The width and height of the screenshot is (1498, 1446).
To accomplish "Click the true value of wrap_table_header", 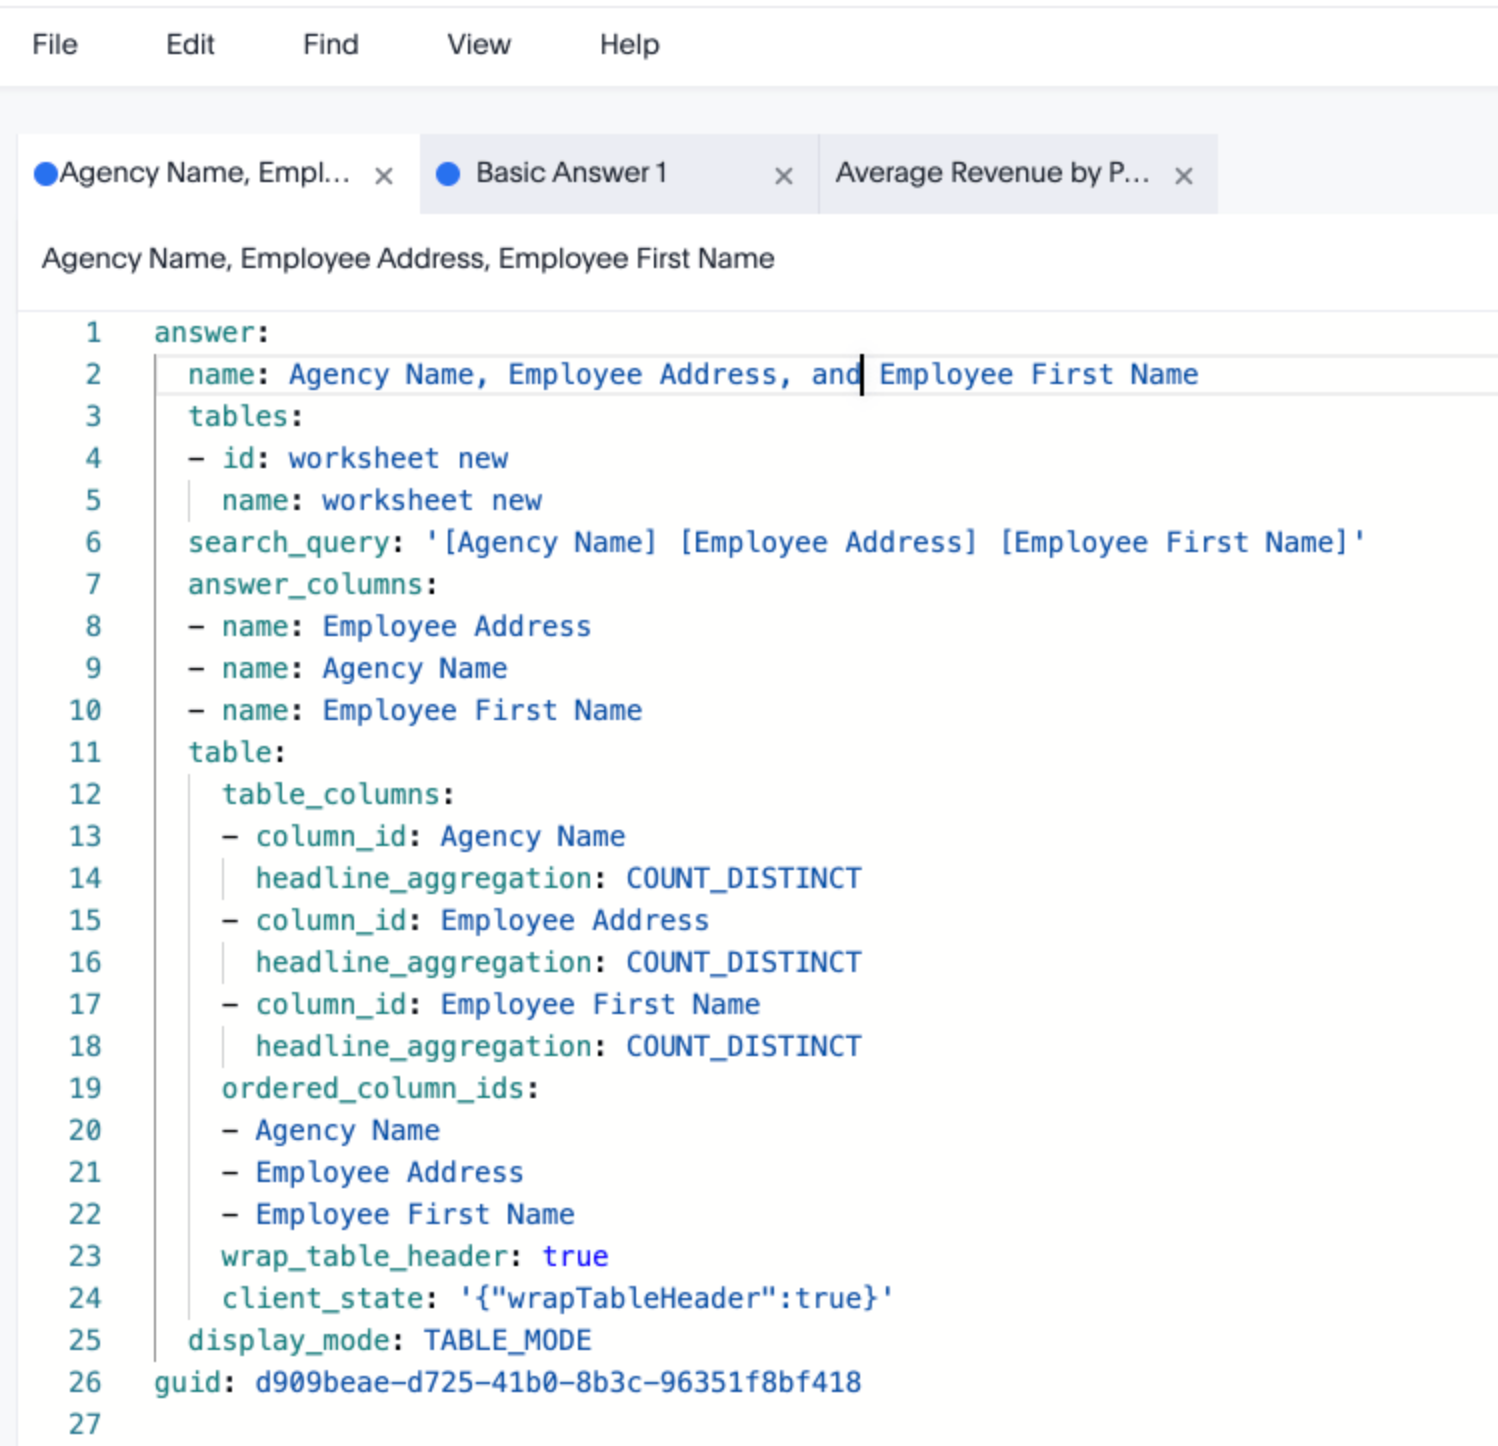I will [x=575, y=1256].
